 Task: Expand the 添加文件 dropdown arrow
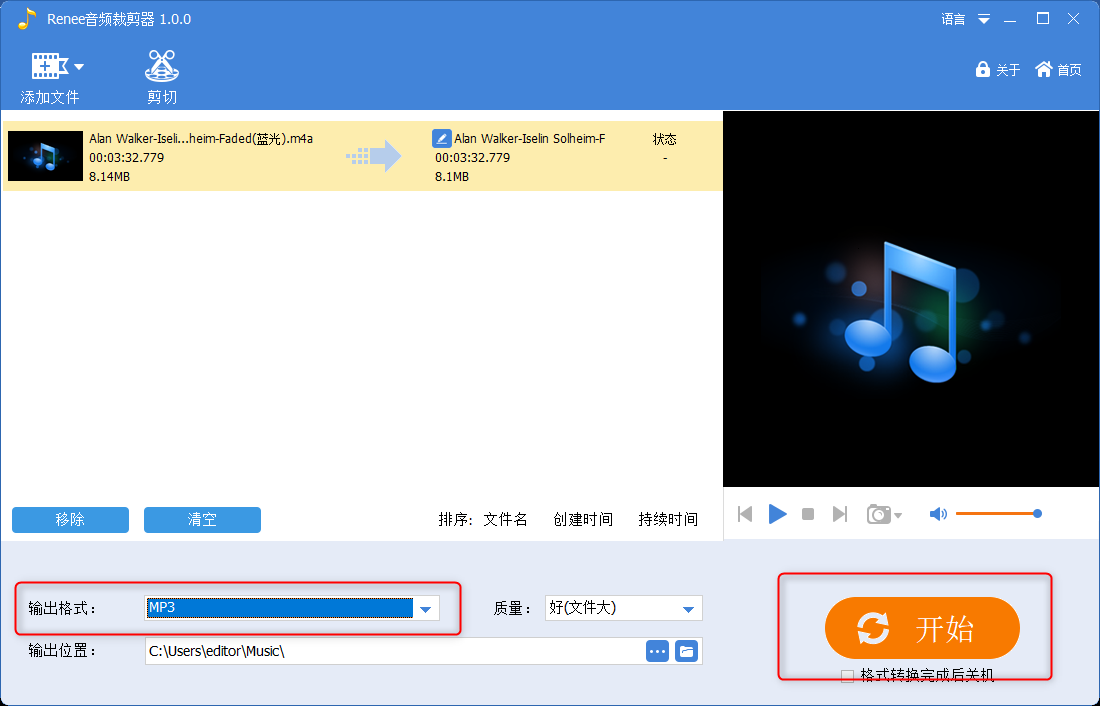click(x=79, y=67)
